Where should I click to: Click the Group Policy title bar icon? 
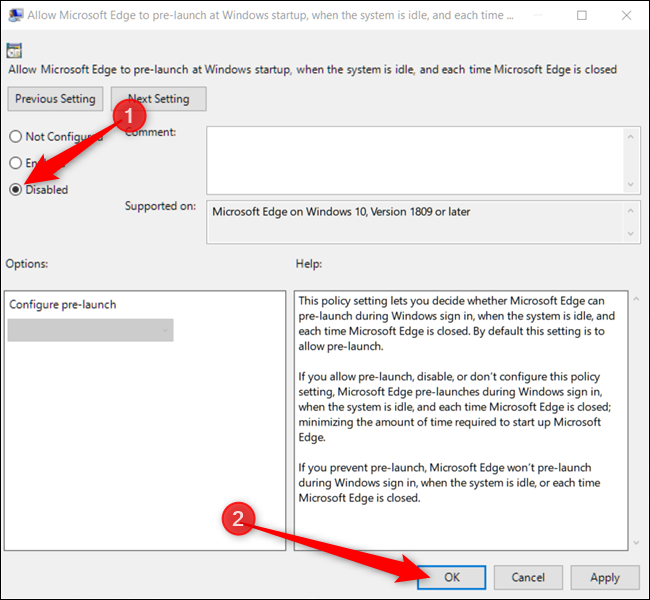[x=16, y=15]
